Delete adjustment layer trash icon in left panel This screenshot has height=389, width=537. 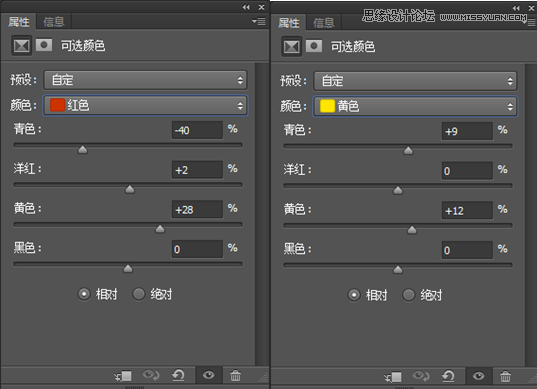pyautogui.click(x=235, y=376)
